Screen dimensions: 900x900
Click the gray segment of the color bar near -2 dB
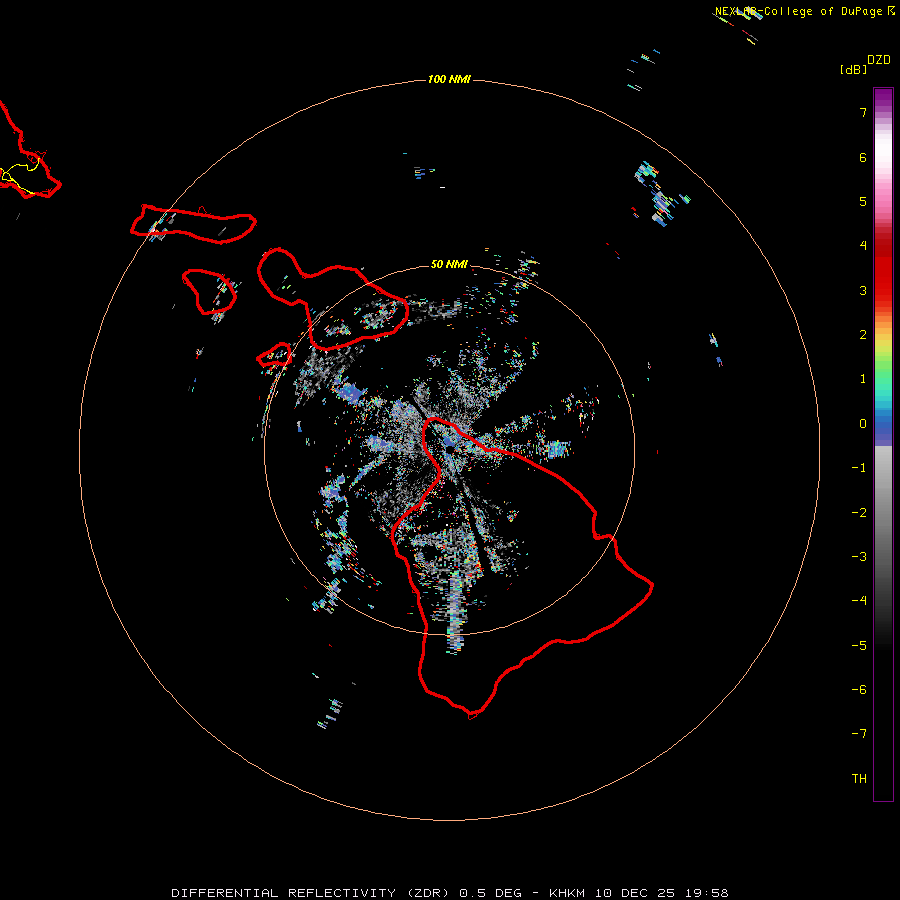(x=883, y=513)
